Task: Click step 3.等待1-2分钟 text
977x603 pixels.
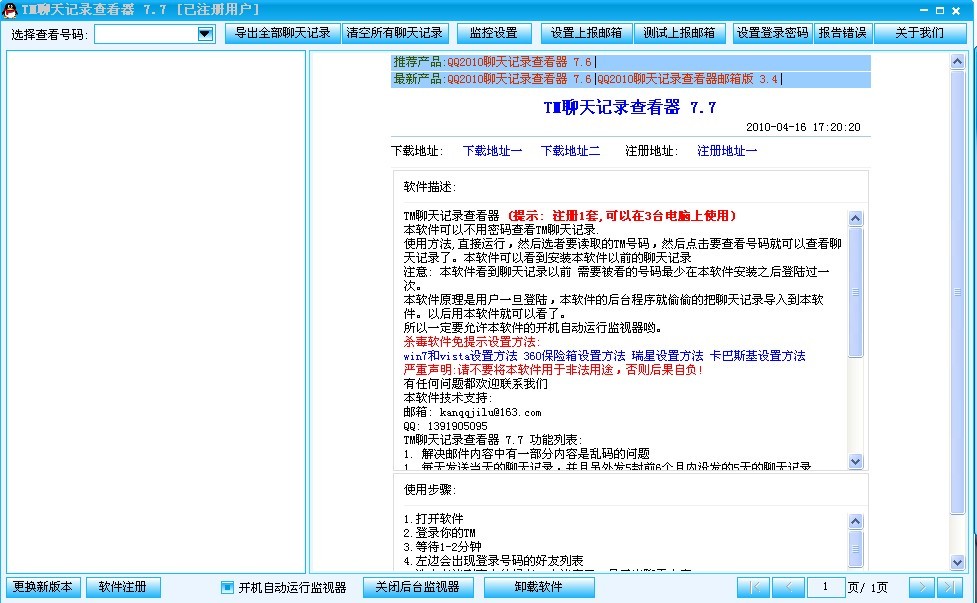Action: [442, 547]
